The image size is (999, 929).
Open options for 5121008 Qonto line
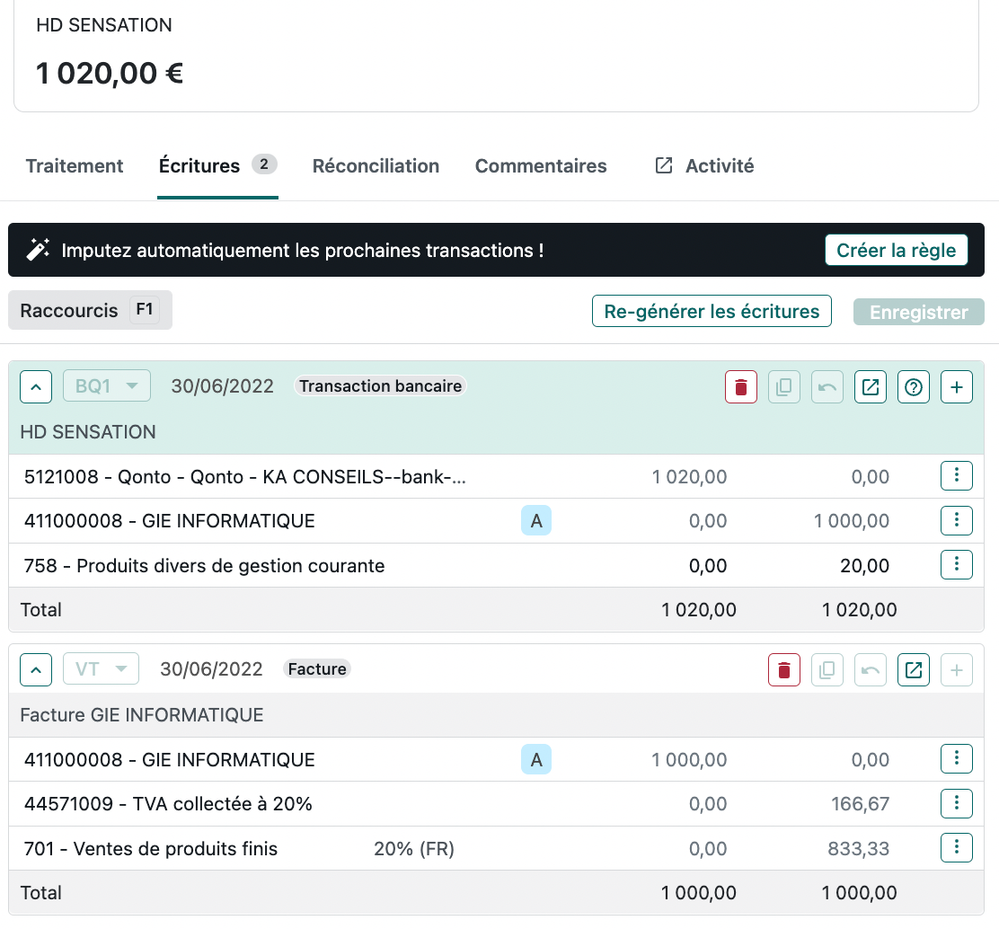coord(956,476)
